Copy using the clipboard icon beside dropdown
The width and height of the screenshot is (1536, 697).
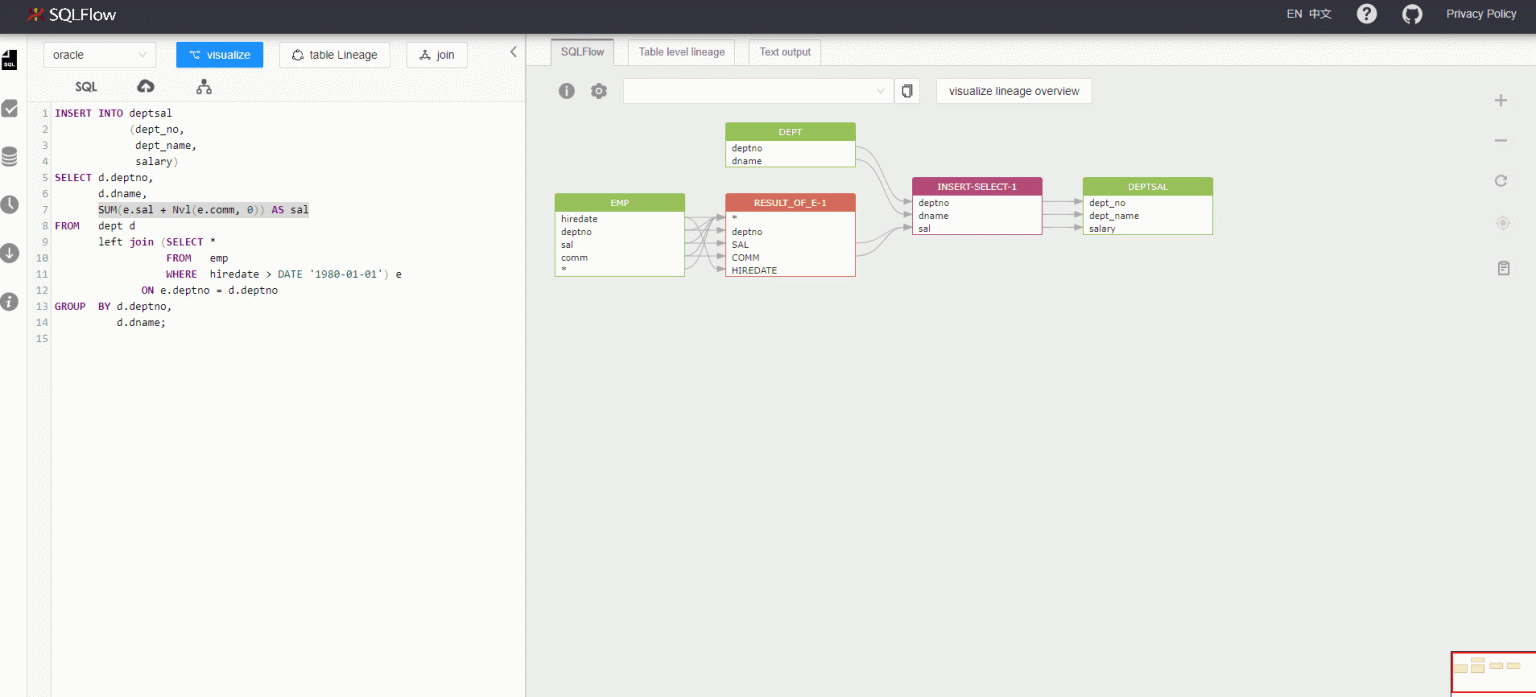907,91
